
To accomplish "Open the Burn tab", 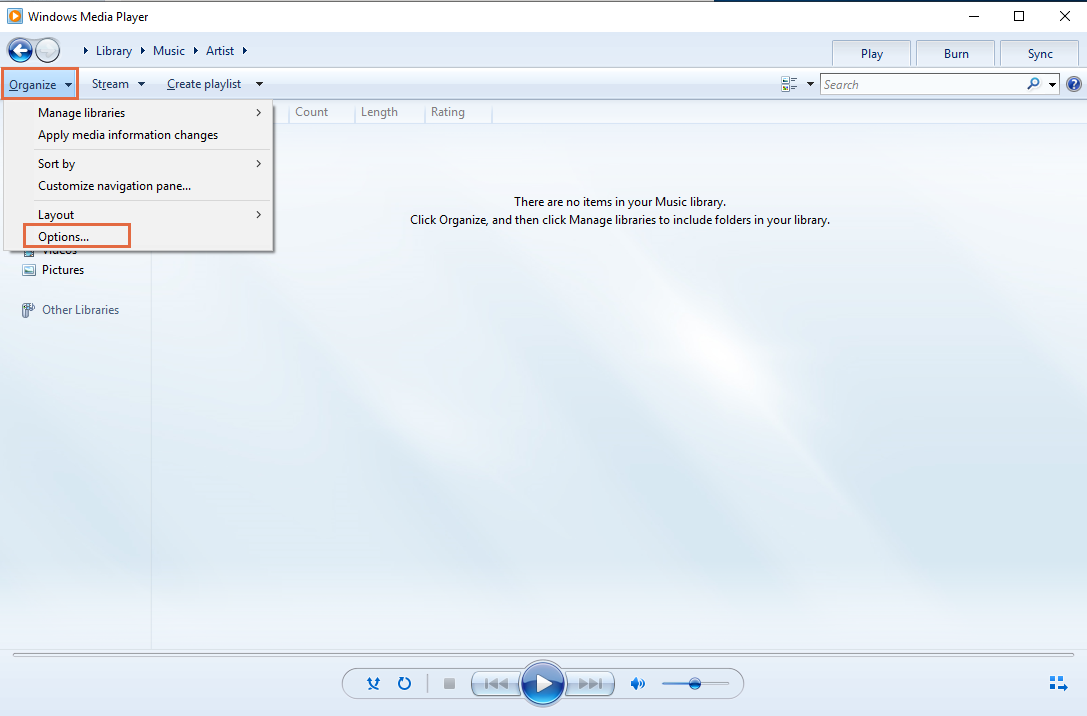I will (x=955, y=53).
